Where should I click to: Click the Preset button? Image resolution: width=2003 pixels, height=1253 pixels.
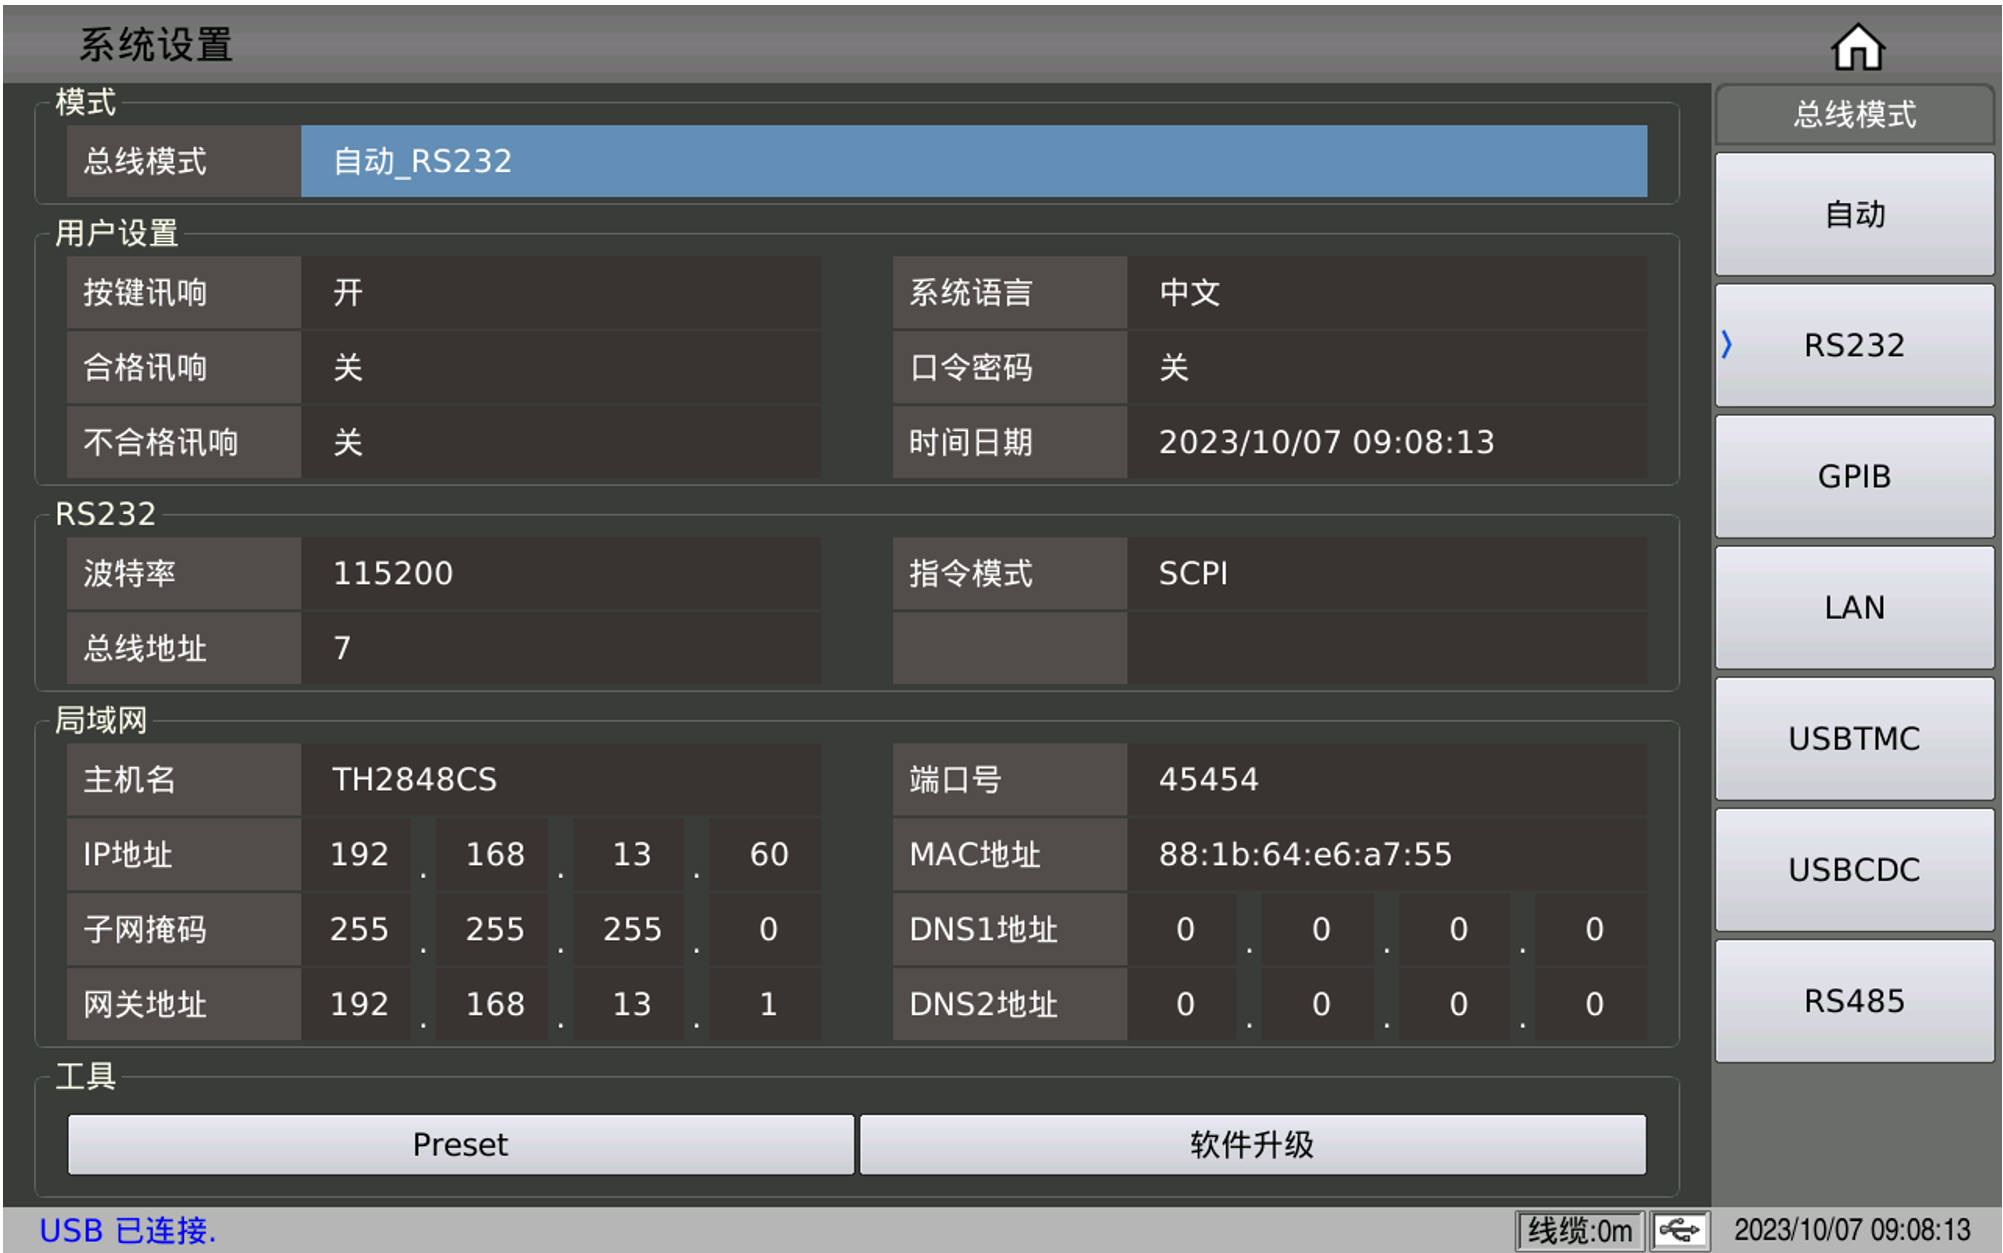point(460,1144)
